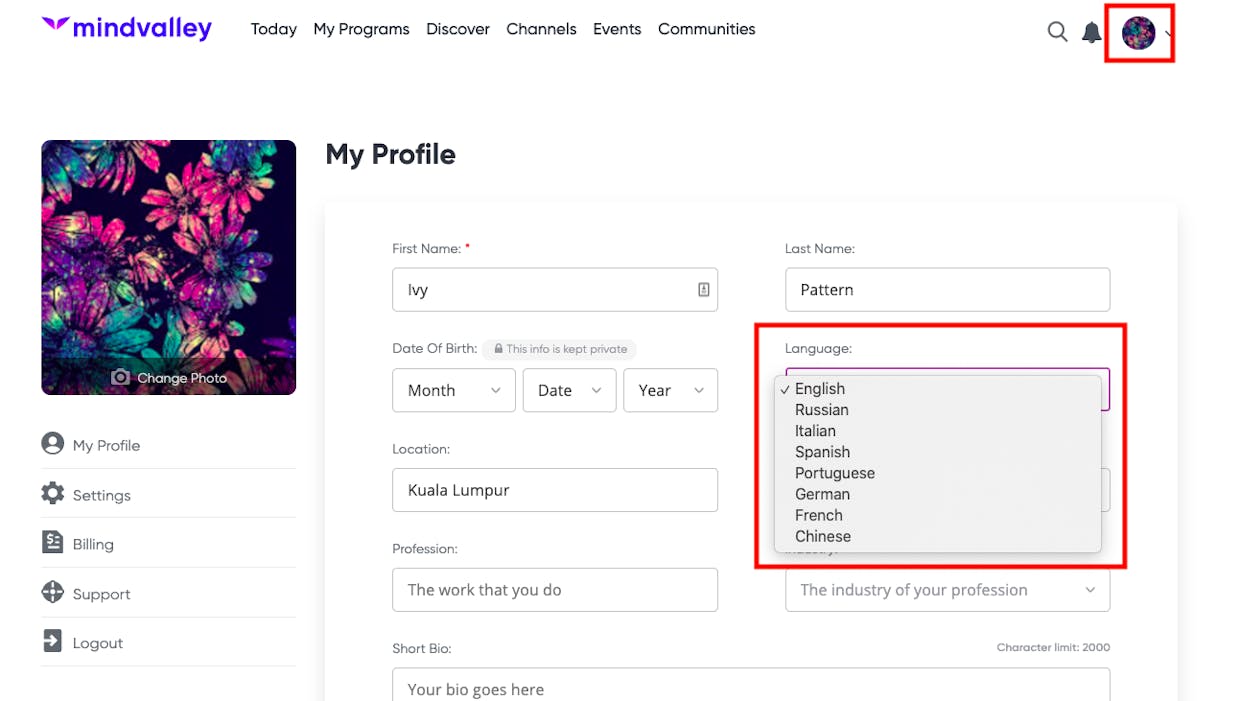Viewport: 1240px width, 701px height.
Task: Click the Character limit: 2000 text
Action: pos(1053,648)
